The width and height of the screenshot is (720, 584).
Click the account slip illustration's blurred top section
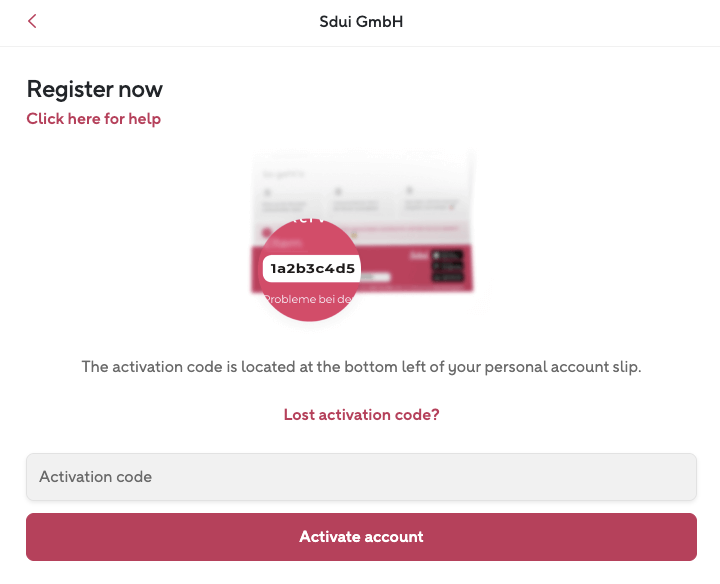[361, 190]
